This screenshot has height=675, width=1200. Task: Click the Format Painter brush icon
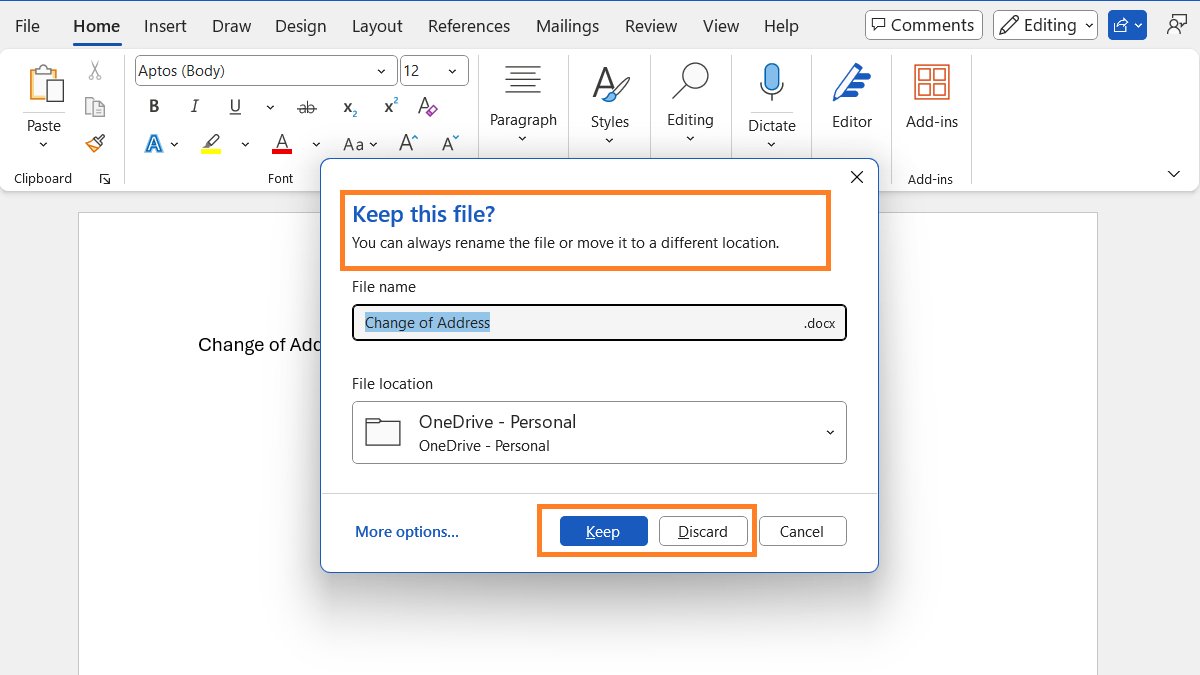pos(95,144)
